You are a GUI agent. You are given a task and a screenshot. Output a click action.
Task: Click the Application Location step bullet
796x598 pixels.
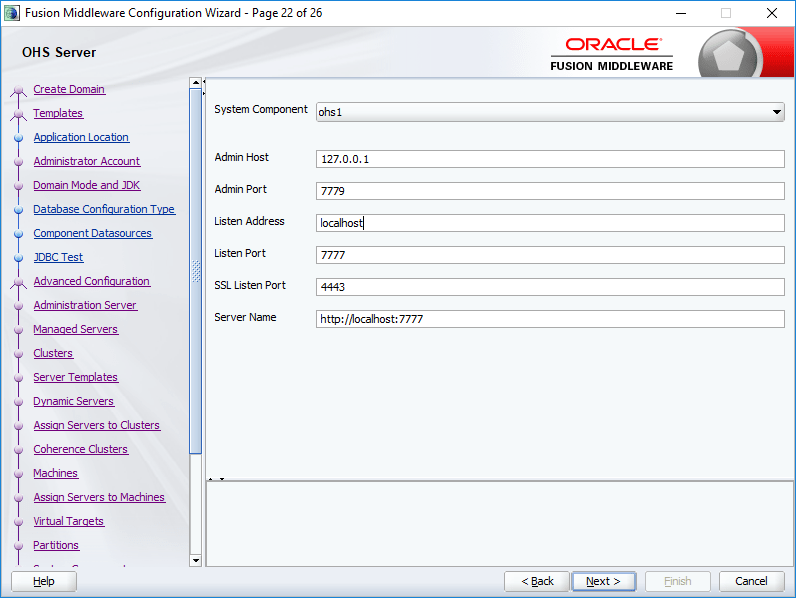point(19,138)
